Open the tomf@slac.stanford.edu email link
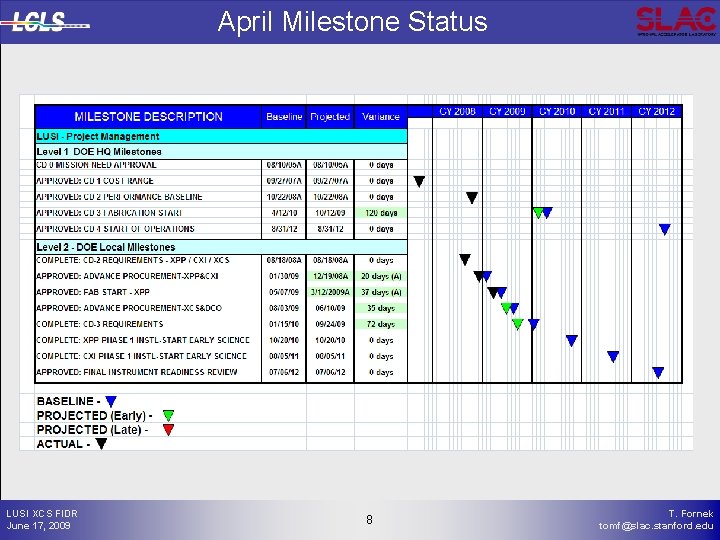 click(x=656, y=526)
